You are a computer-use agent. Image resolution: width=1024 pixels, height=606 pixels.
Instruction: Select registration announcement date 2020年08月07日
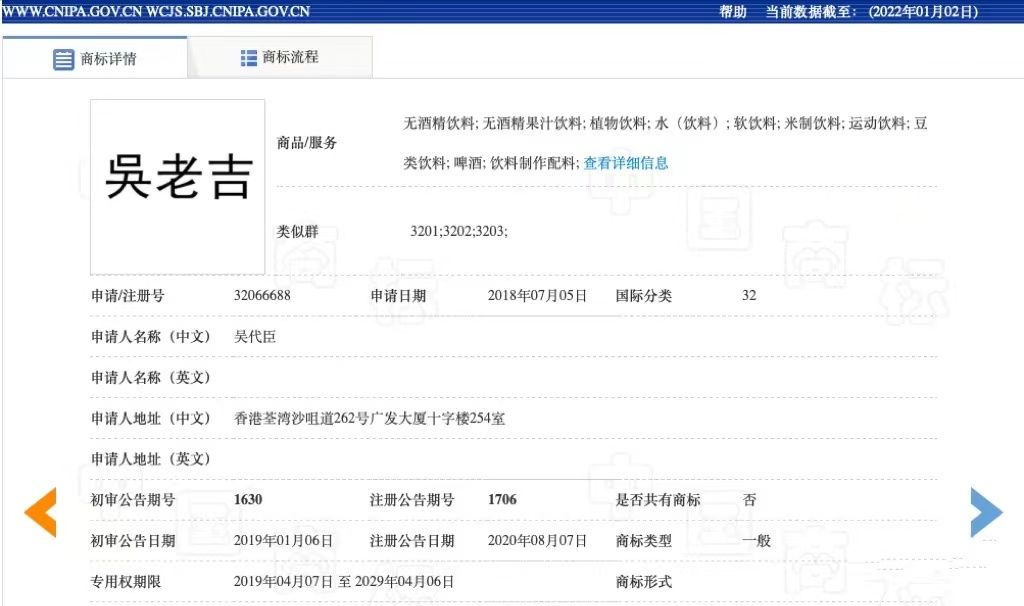tap(537, 541)
